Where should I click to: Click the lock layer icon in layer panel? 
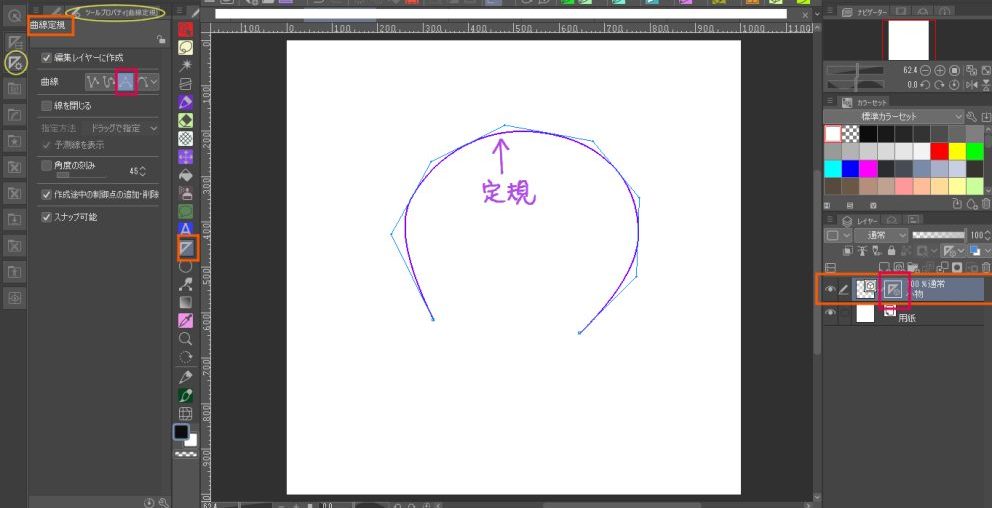point(891,251)
